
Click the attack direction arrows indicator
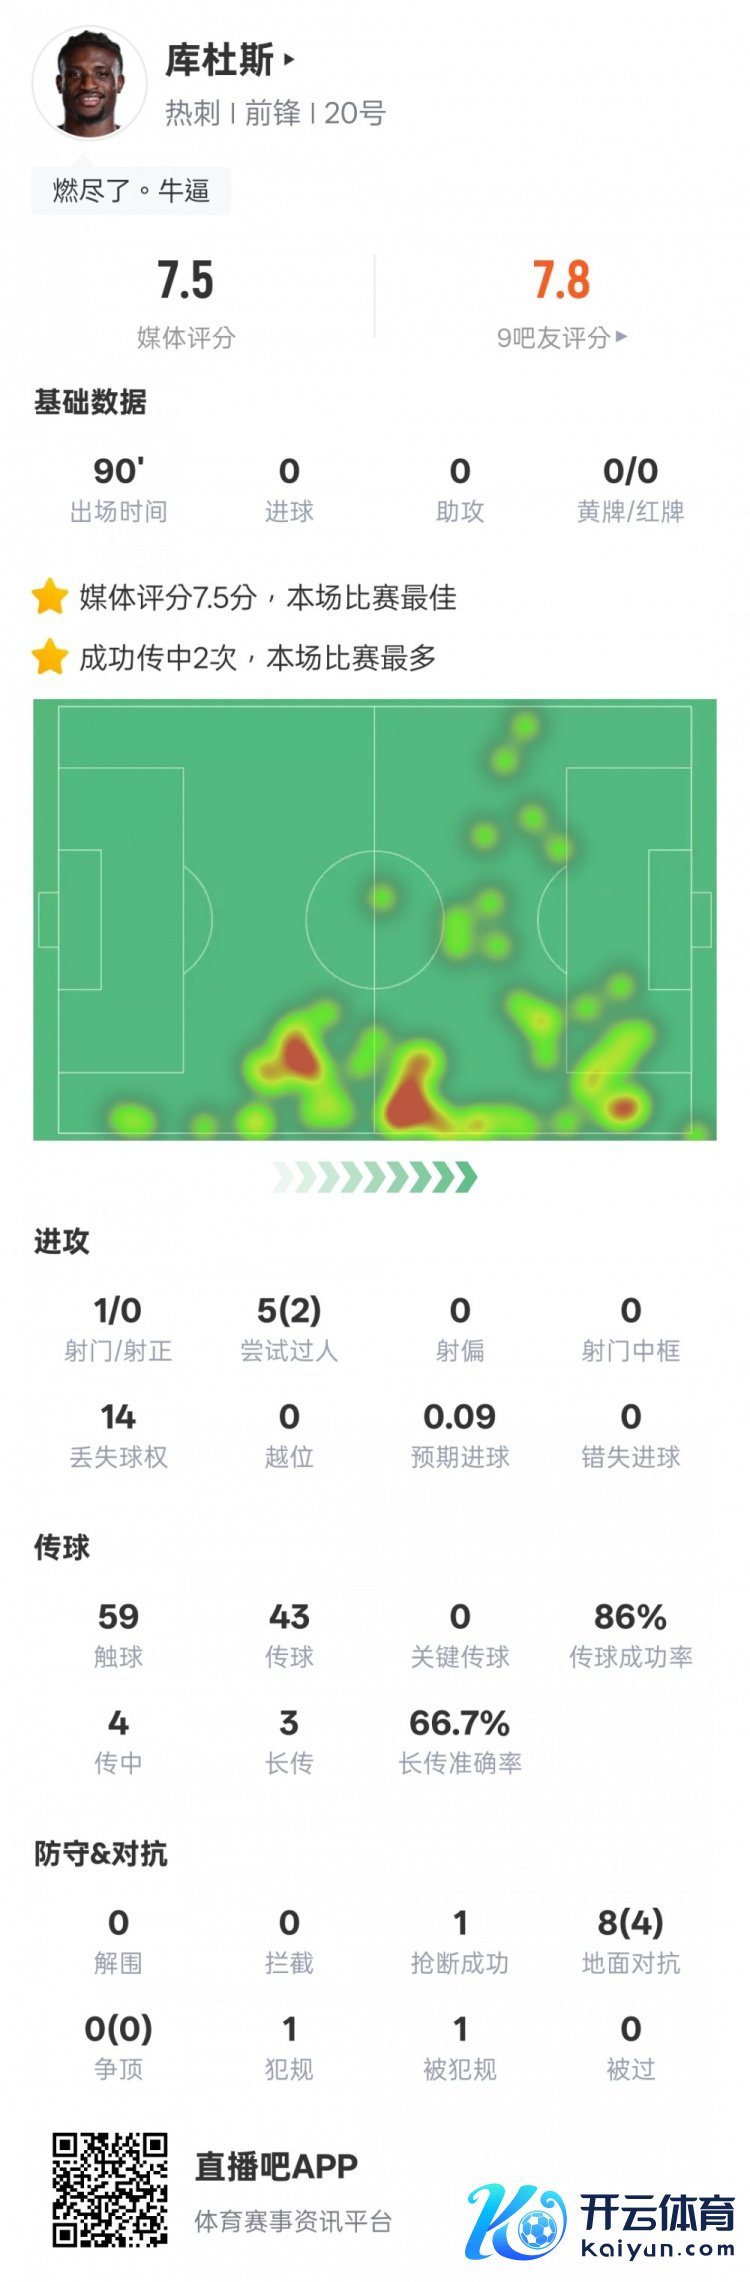coord(374,1178)
